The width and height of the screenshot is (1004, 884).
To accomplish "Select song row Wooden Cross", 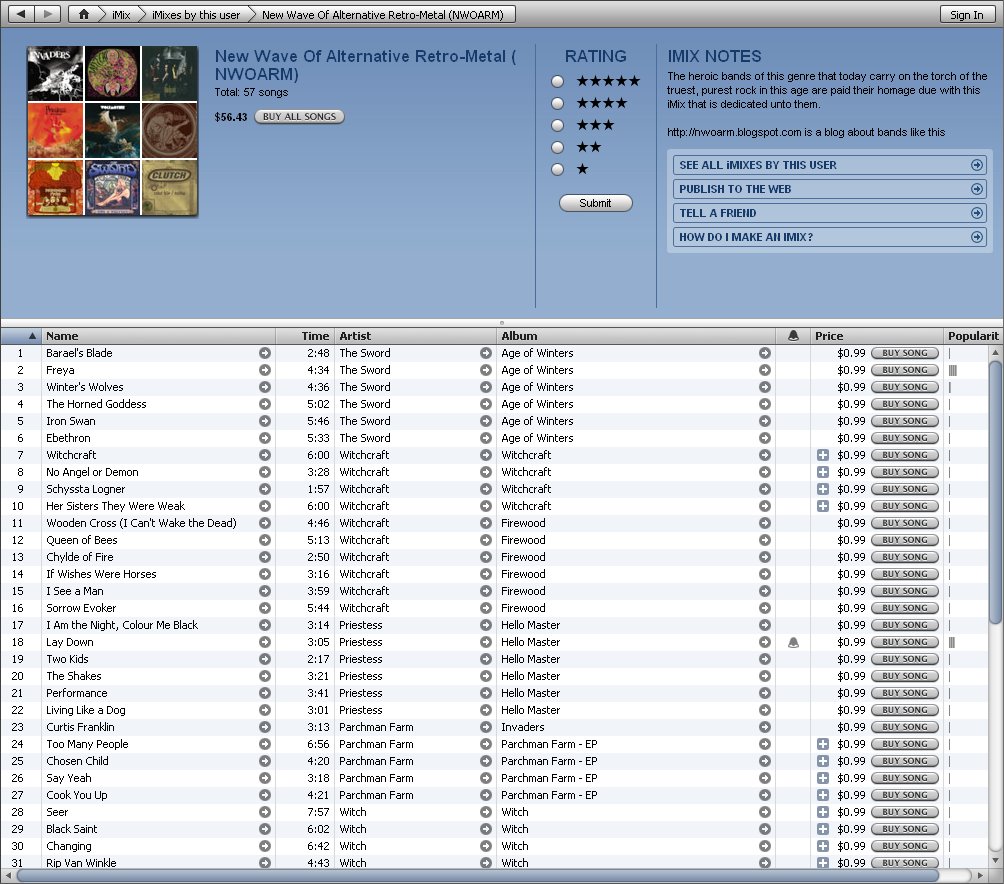I will pyautogui.click(x=494, y=523).
